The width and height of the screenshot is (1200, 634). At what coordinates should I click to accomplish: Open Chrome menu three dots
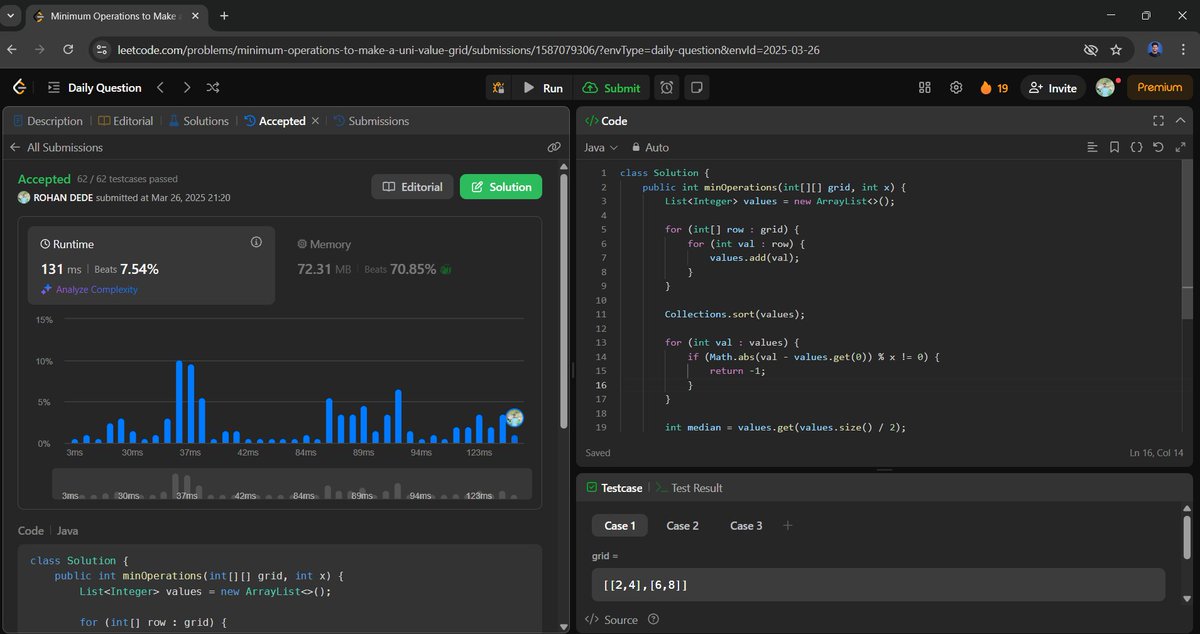pyautogui.click(x=1183, y=49)
